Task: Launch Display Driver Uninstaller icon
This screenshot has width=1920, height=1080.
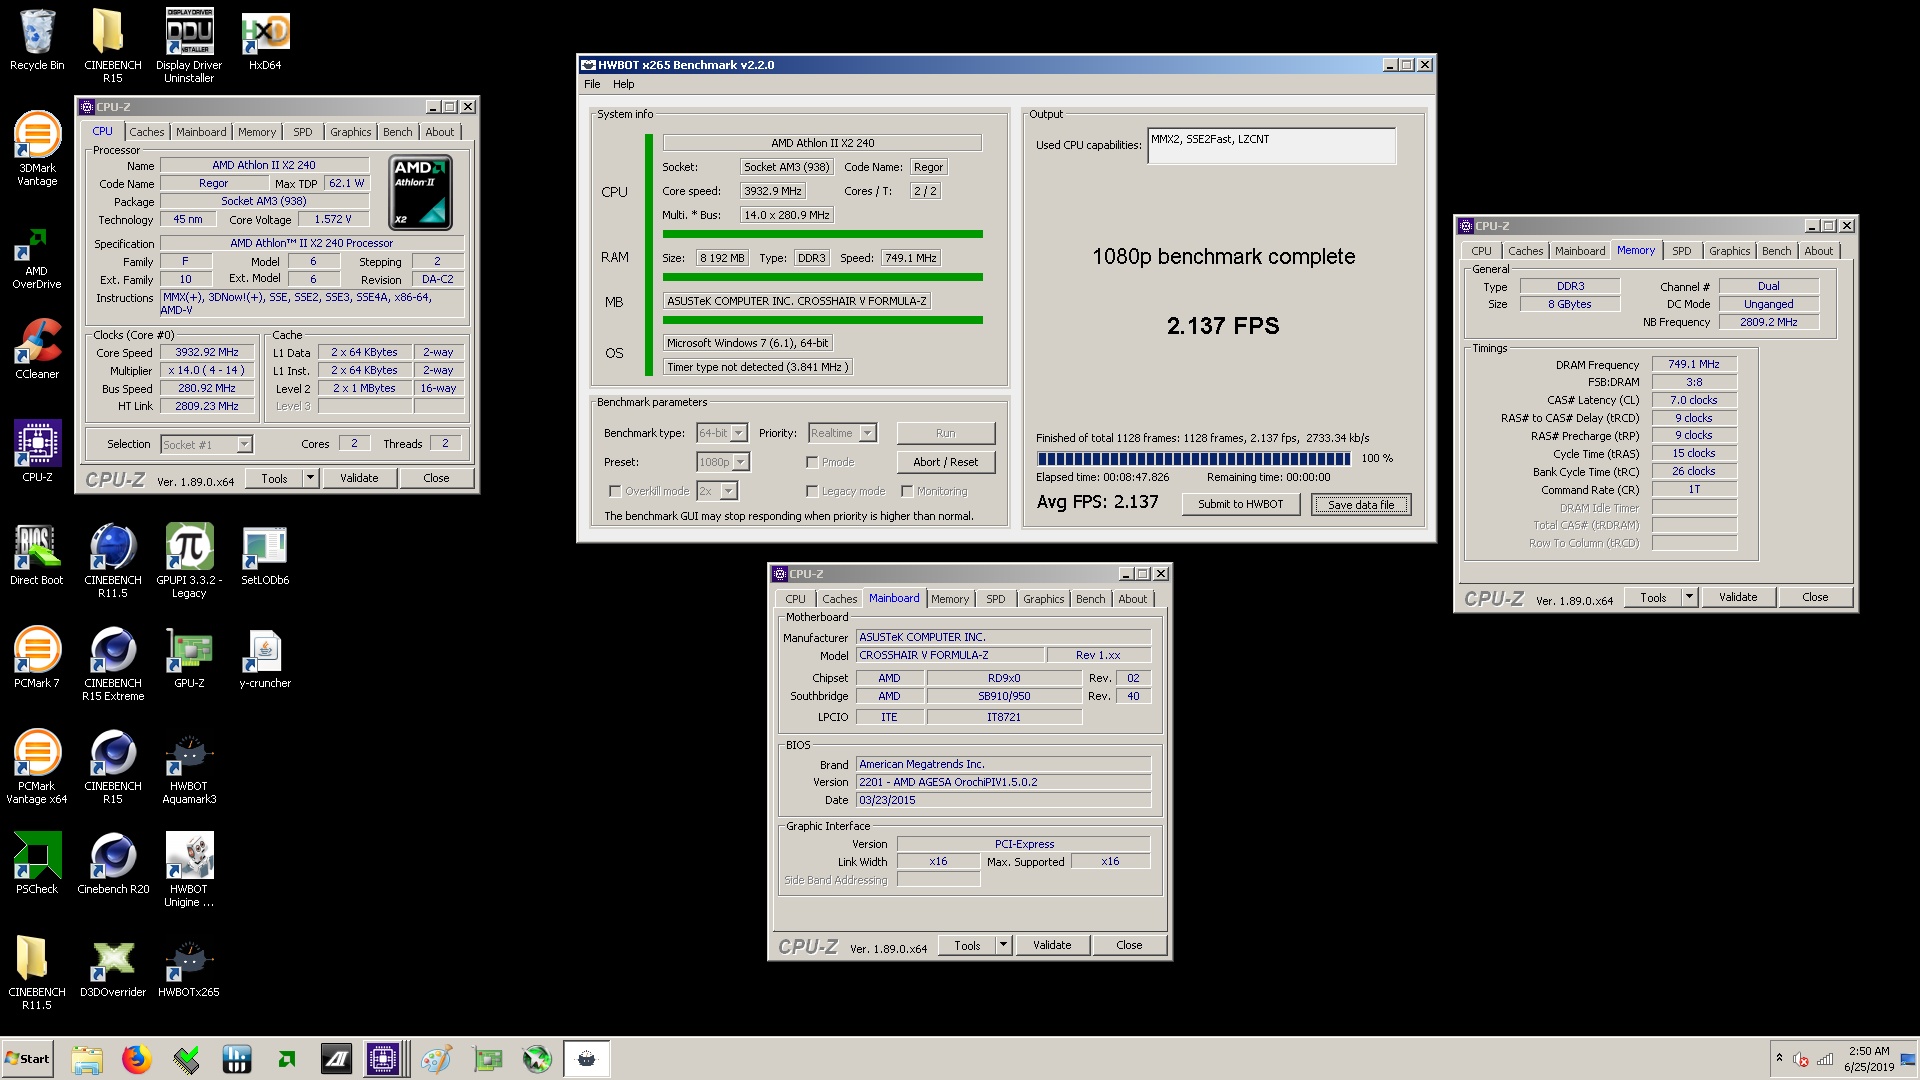Action: point(189,45)
